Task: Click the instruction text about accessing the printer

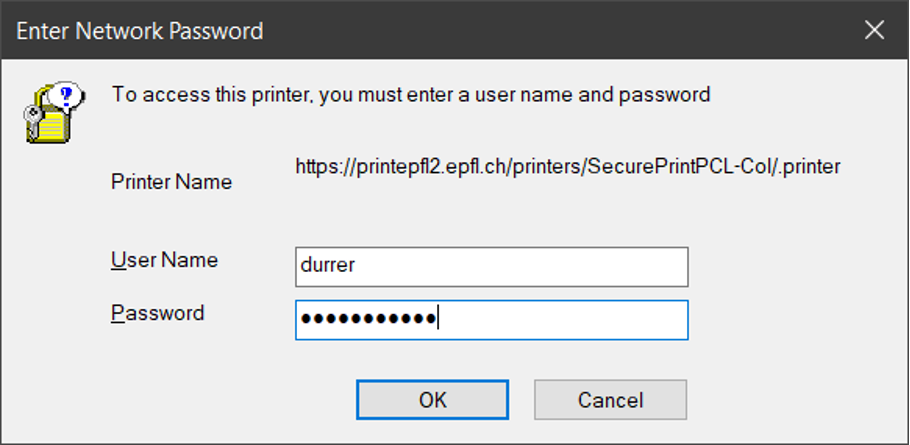Action: [411, 95]
